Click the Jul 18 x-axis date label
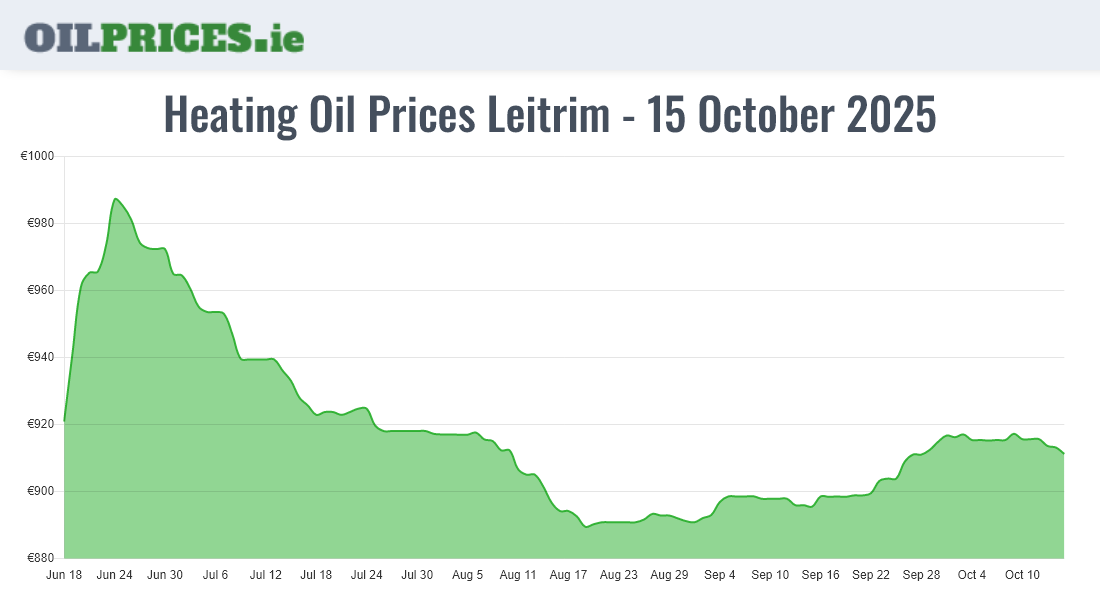 pyautogui.click(x=316, y=575)
